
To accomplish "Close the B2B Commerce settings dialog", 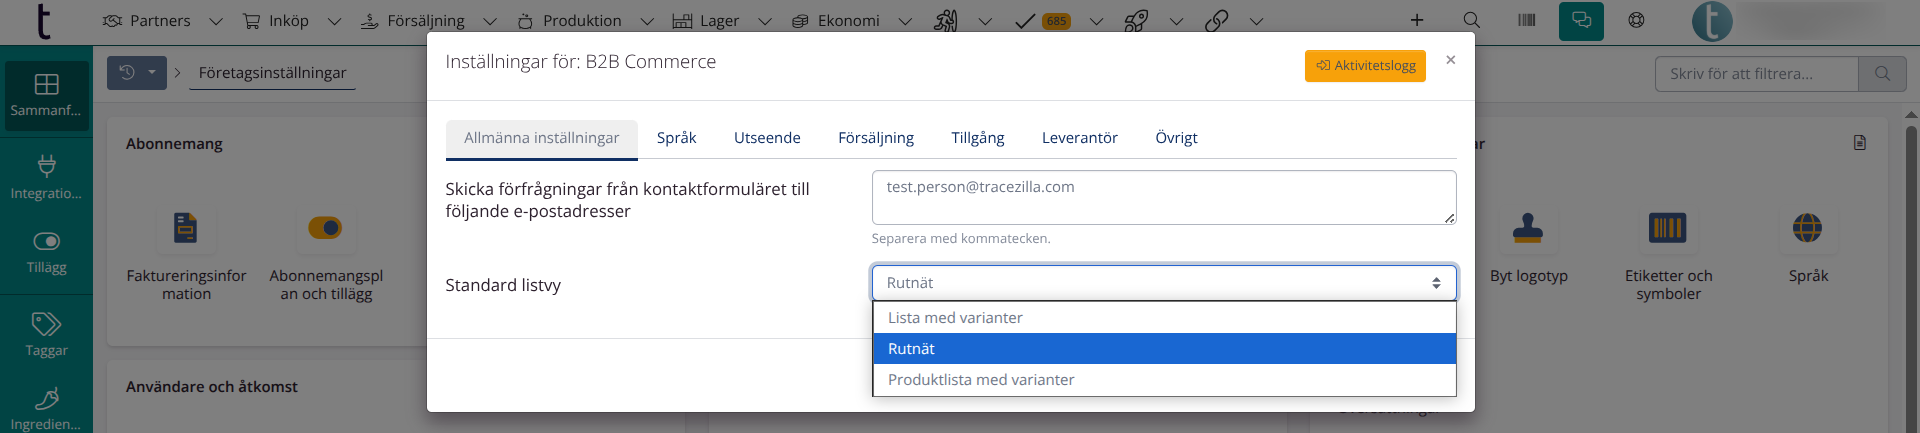I will tap(1451, 61).
